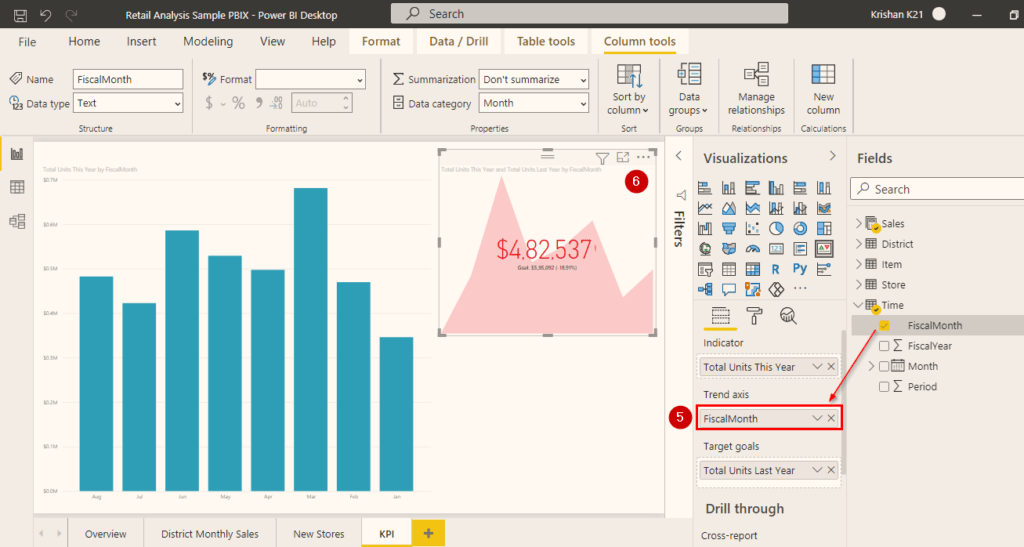The height and width of the screenshot is (547, 1024).
Task: Undo the last action
Action: pos(46,14)
